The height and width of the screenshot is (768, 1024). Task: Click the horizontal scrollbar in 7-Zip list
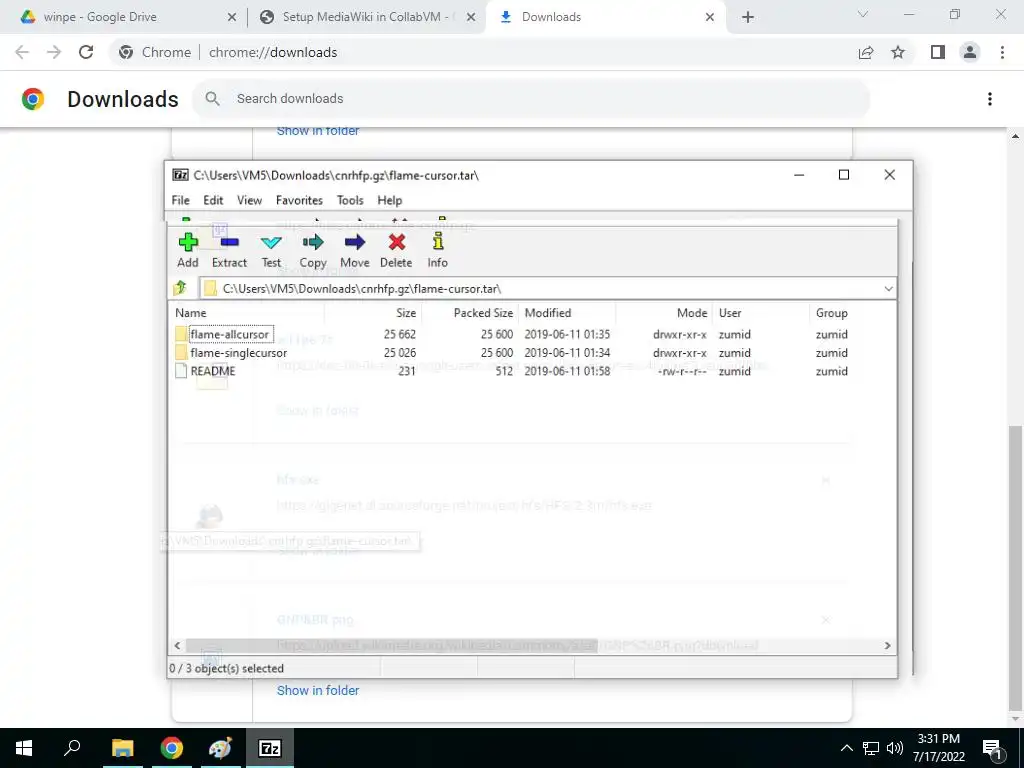click(x=392, y=645)
